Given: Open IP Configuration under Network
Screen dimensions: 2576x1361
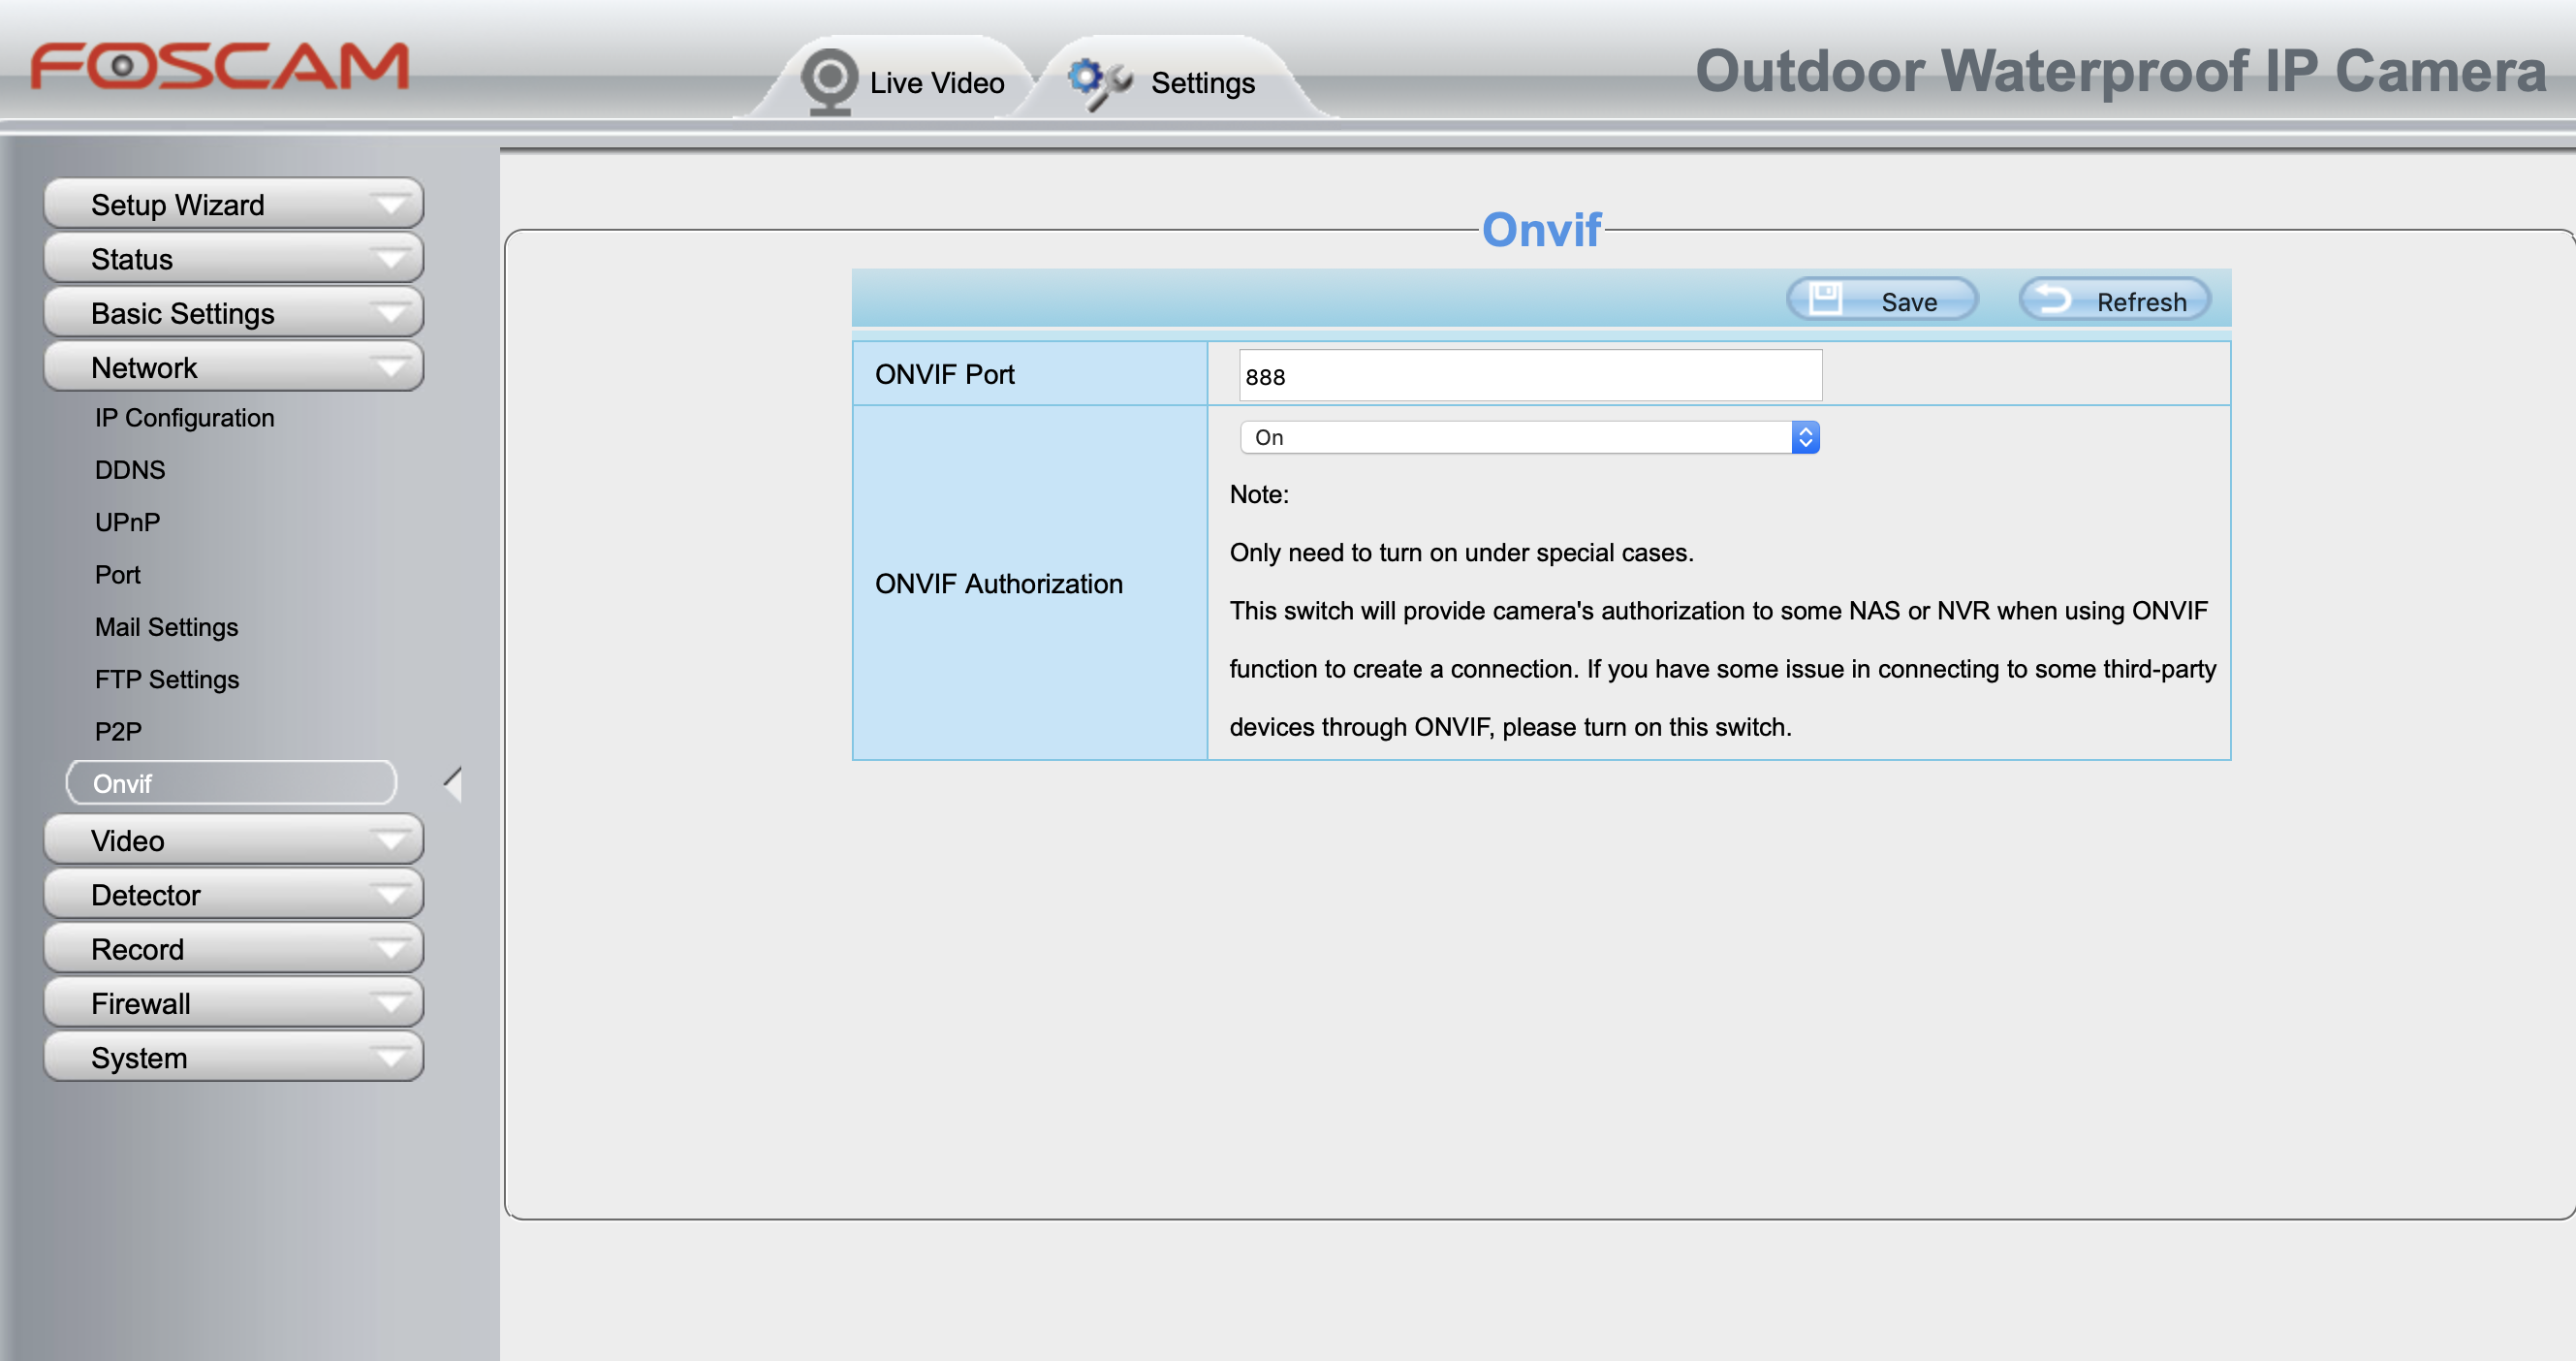Looking at the screenshot, I should point(184,418).
